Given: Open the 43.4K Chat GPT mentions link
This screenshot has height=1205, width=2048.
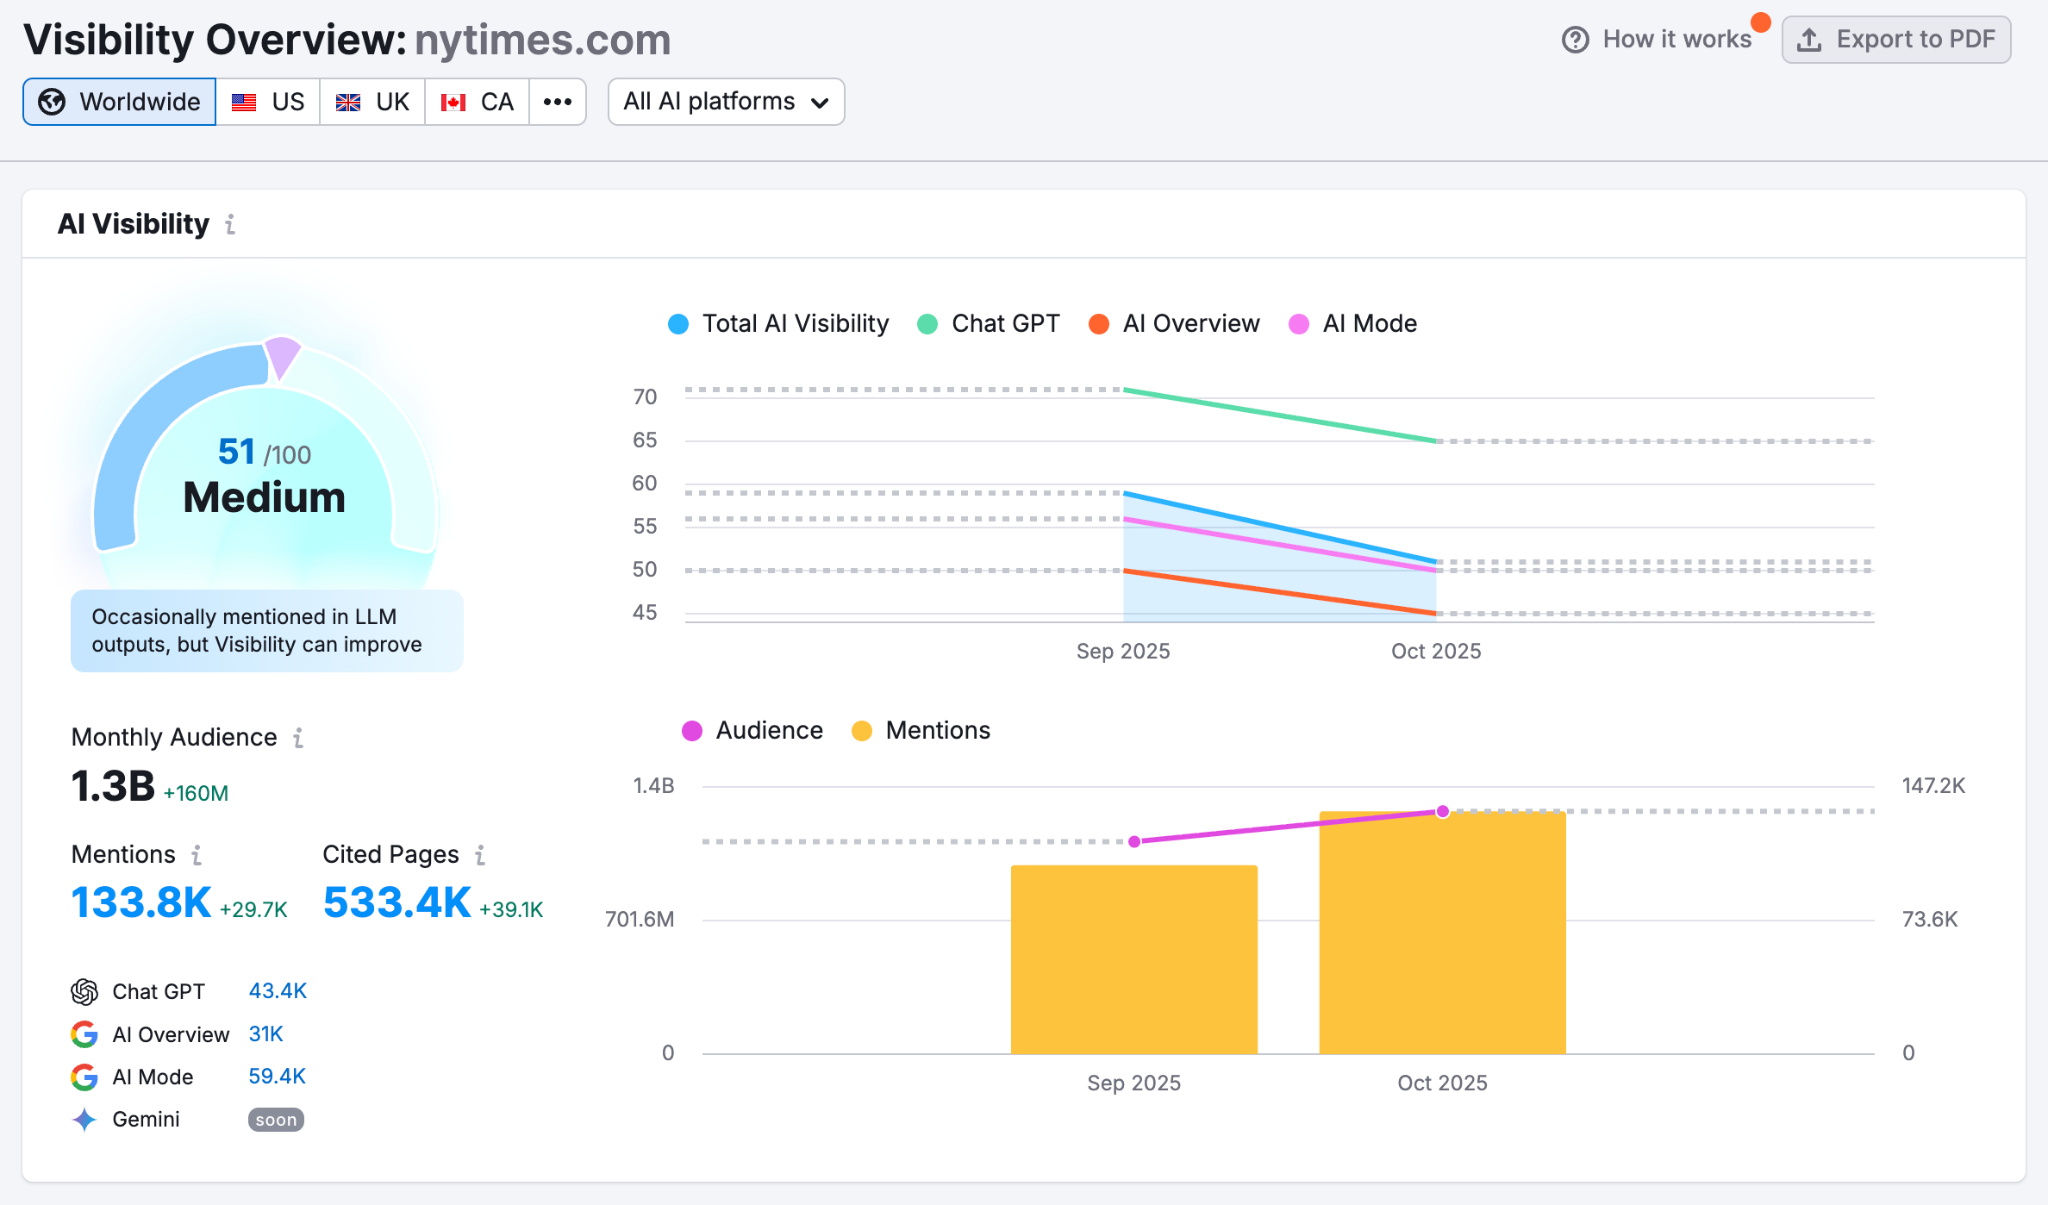Looking at the screenshot, I should coord(277,991).
